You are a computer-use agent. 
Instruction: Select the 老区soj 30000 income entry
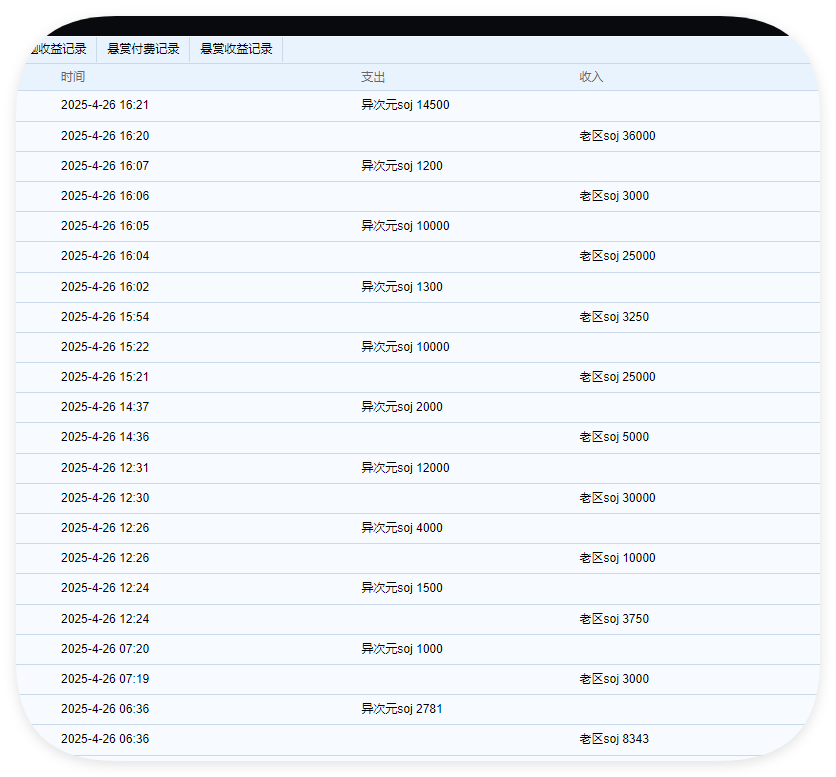[617, 498]
